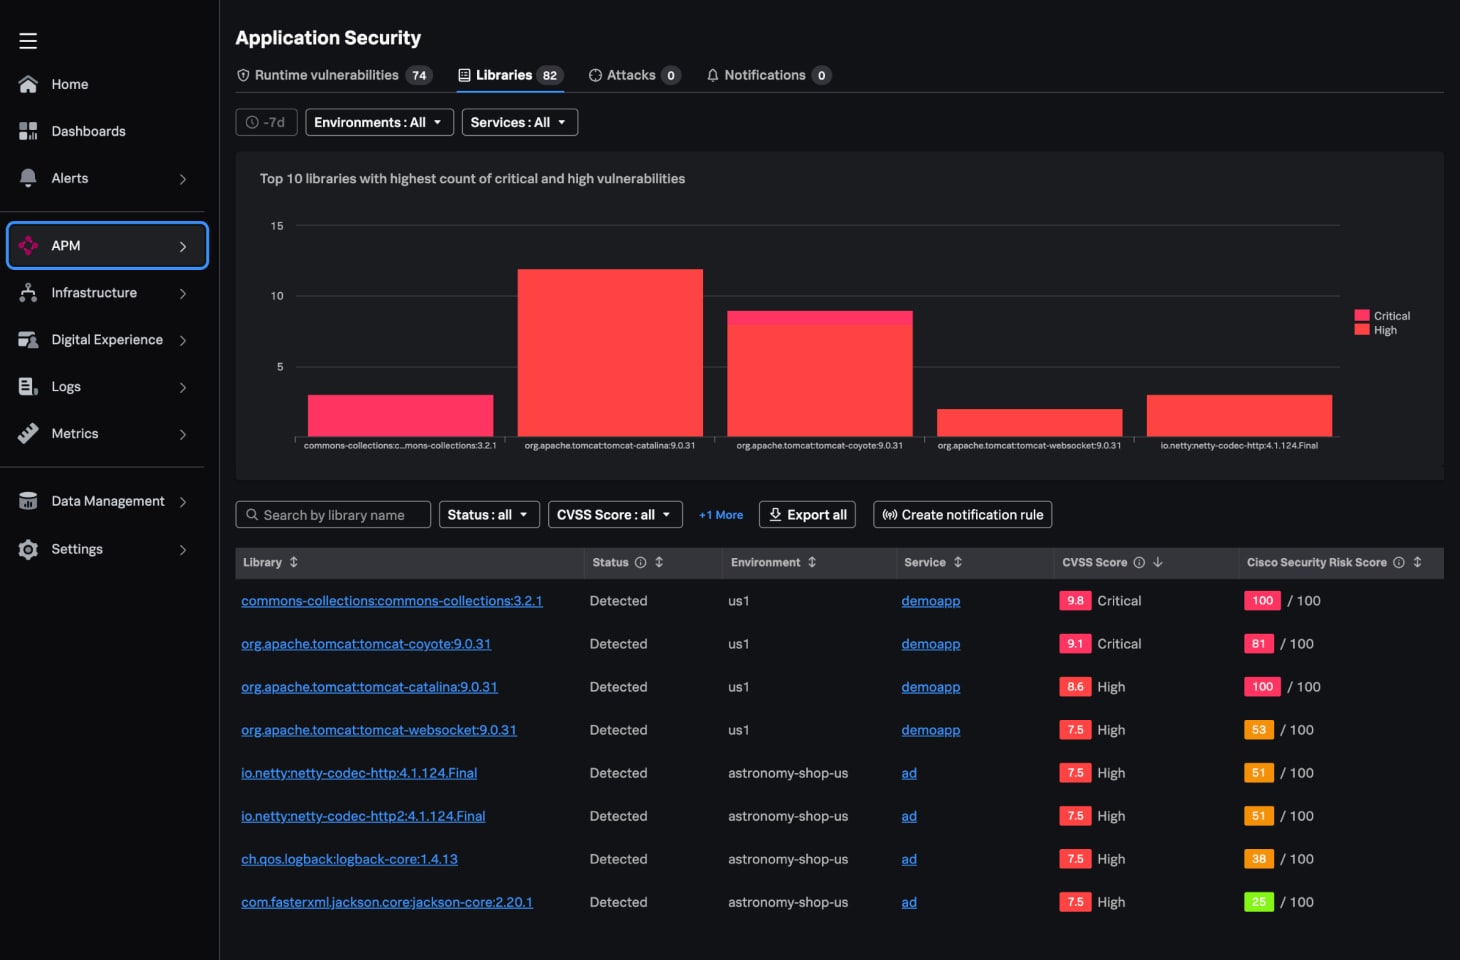The width and height of the screenshot is (1460, 960).
Task: Open ad service in logback-core row
Action: (909, 859)
